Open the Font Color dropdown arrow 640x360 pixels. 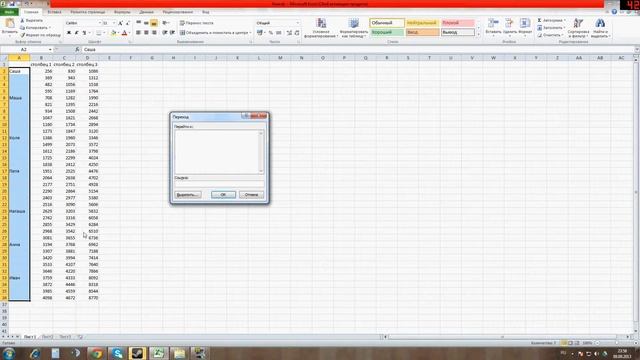point(129,33)
